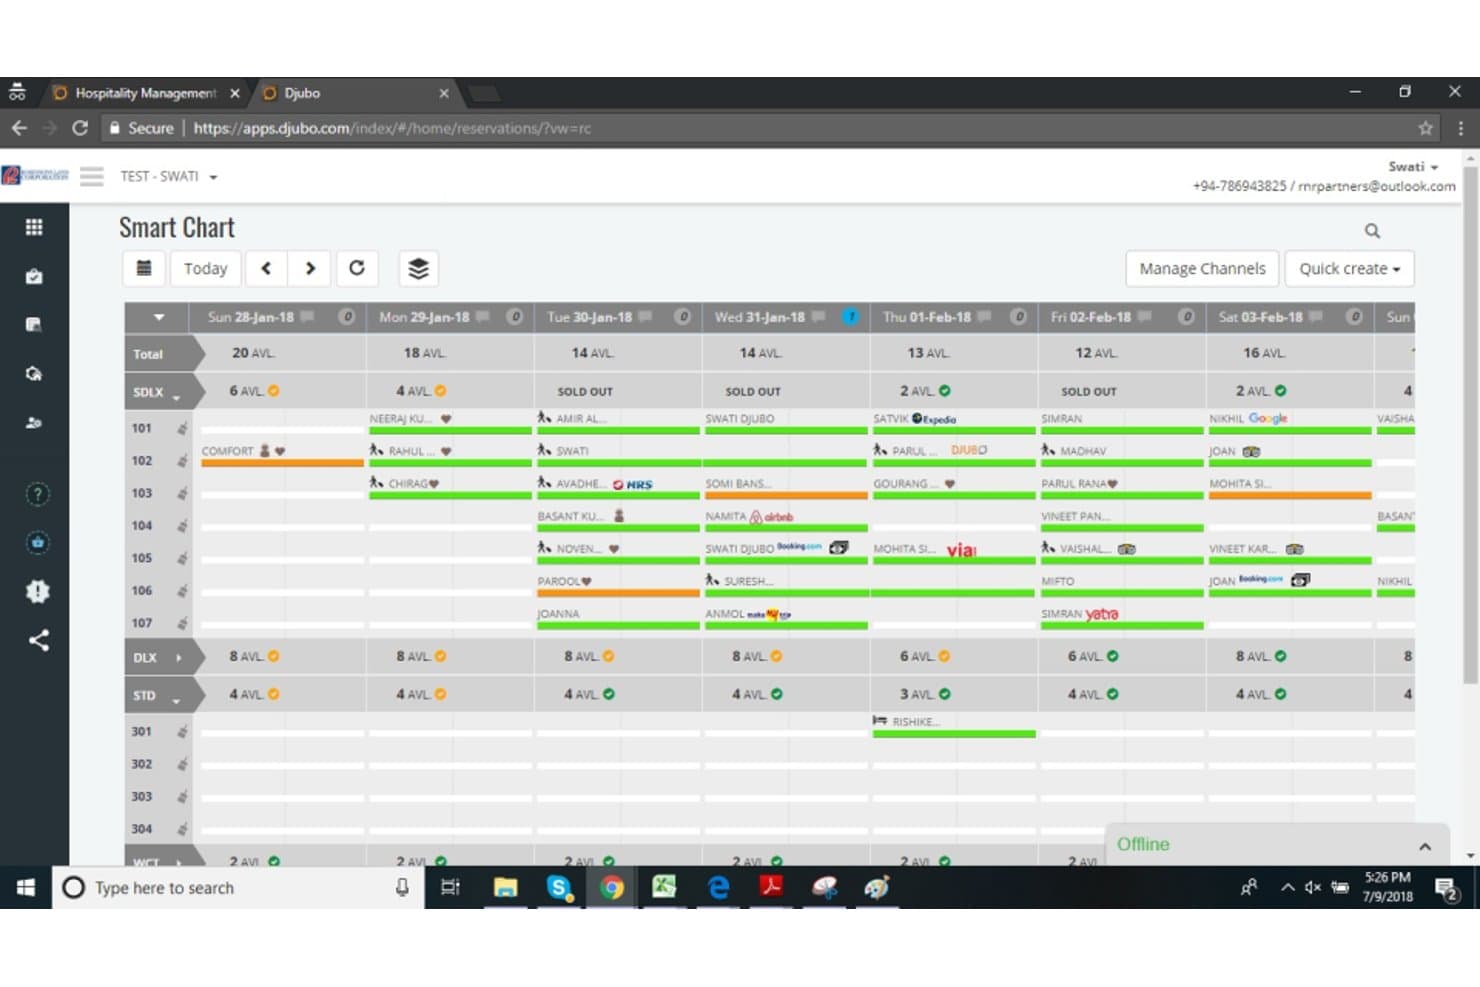Image resolution: width=1480 pixels, height=987 pixels.
Task: Switch to the Djubo browser tab
Action: [x=355, y=93]
